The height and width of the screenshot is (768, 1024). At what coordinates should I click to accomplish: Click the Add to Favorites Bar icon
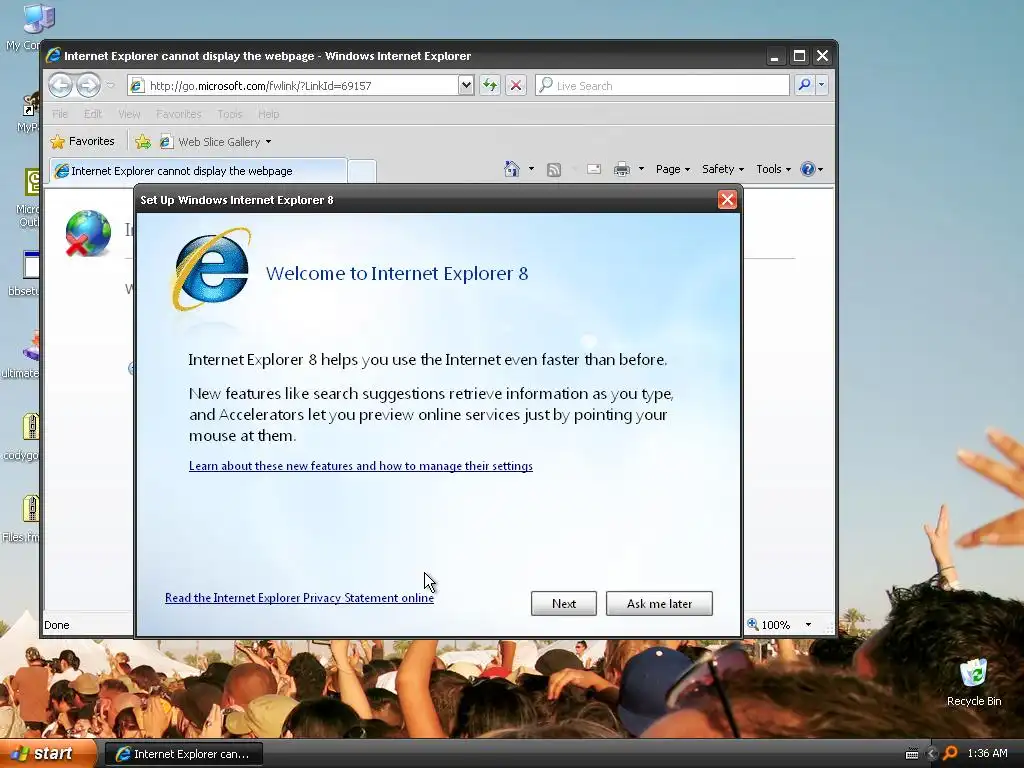[x=142, y=142]
